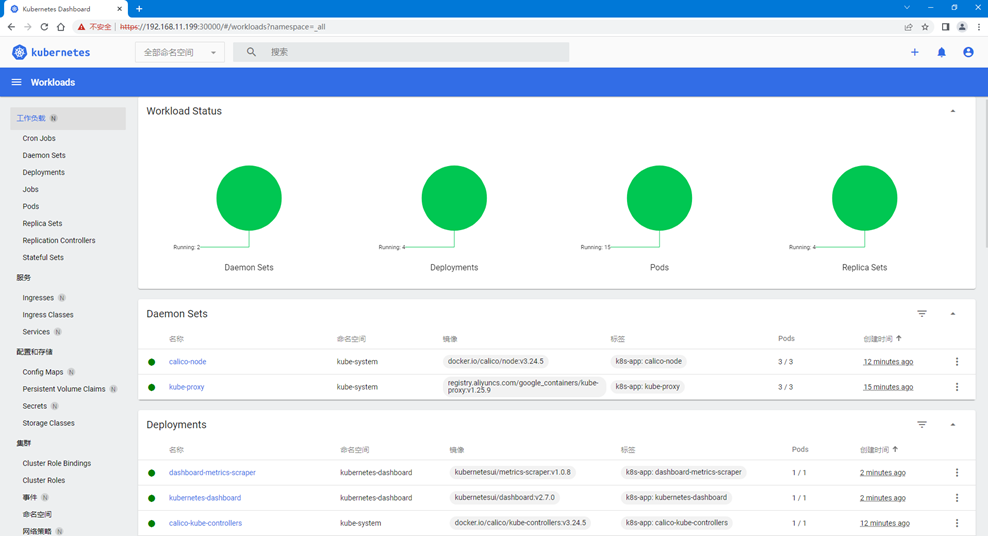The image size is (988, 536).
Task: Open actions menu for calico-kube-controllers row
Action: pyautogui.click(x=956, y=523)
